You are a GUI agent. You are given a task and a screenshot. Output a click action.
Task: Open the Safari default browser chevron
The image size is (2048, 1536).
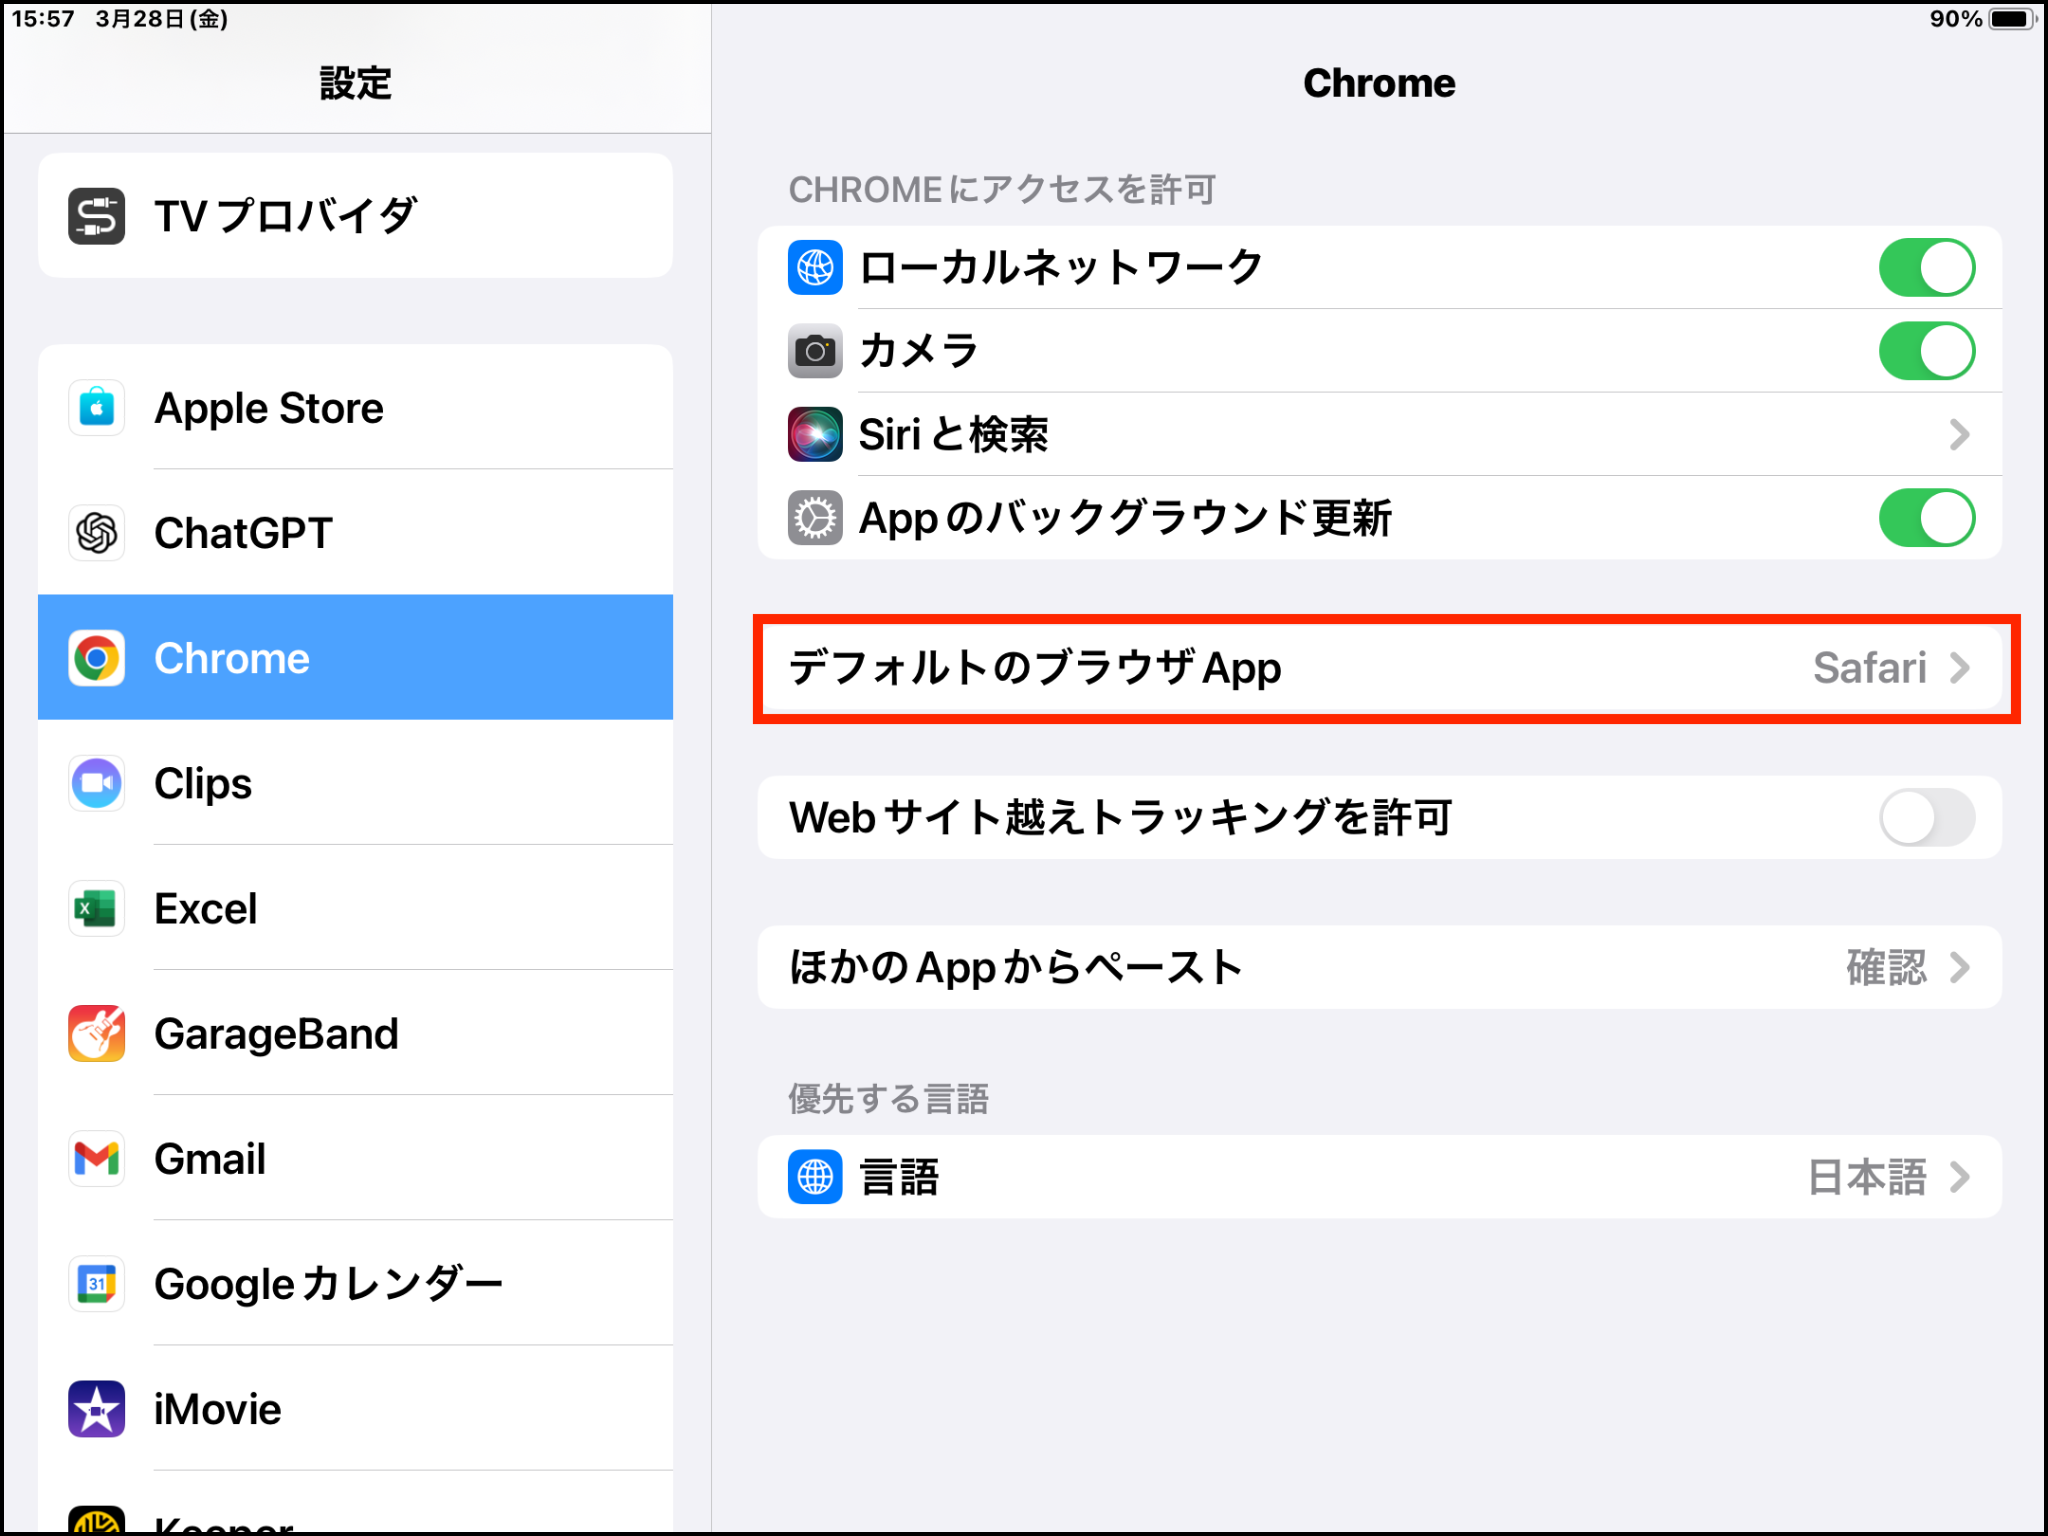tap(1960, 668)
